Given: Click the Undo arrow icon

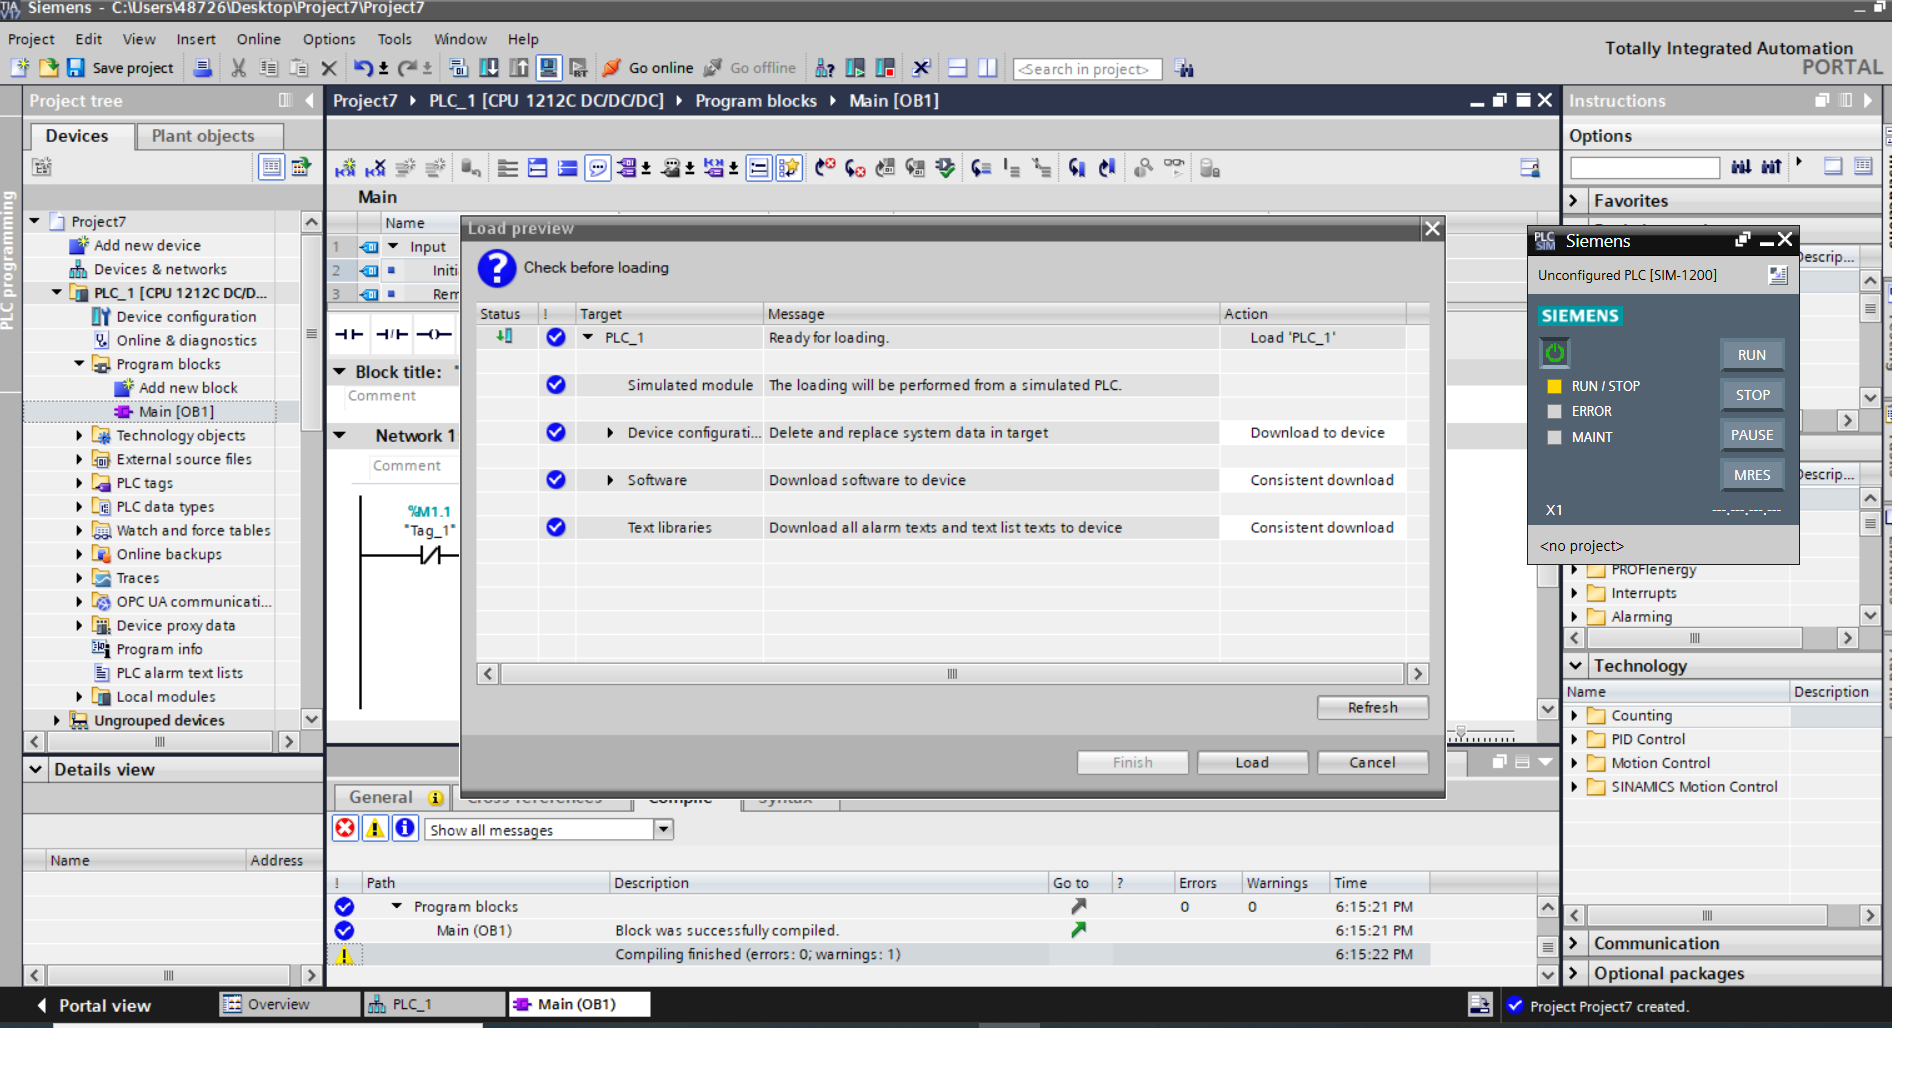Looking at the screenshot, I should pos(363,68).
